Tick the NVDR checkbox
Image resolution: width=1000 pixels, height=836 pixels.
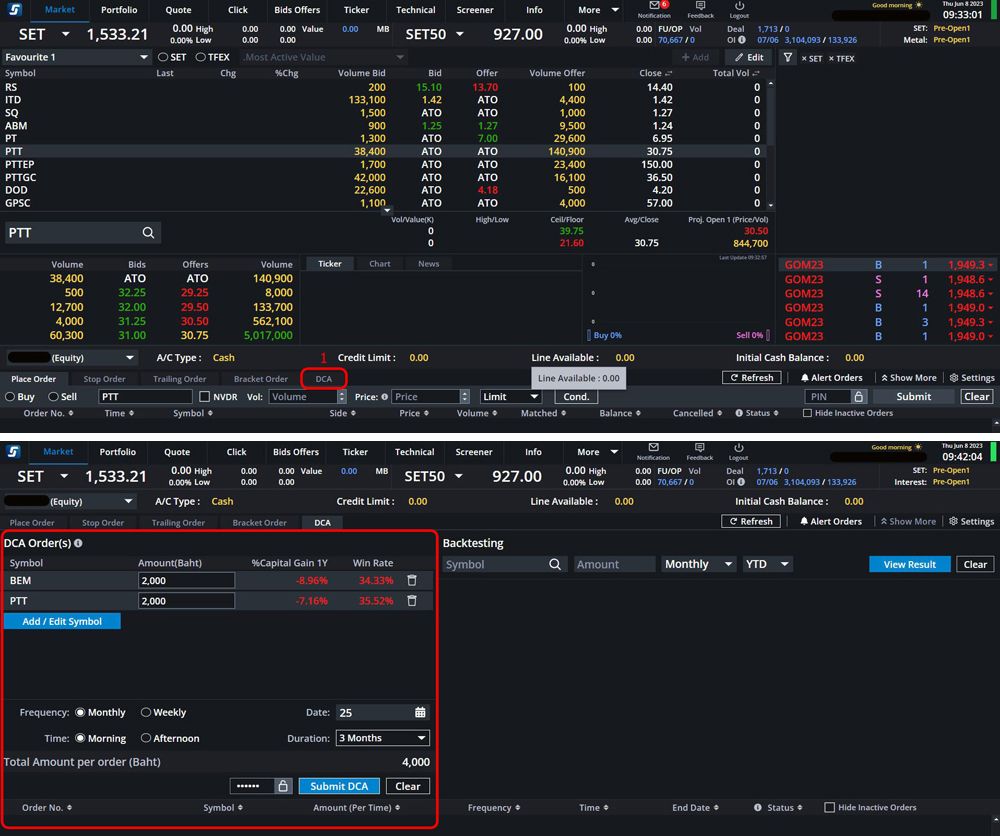point(204,397)
